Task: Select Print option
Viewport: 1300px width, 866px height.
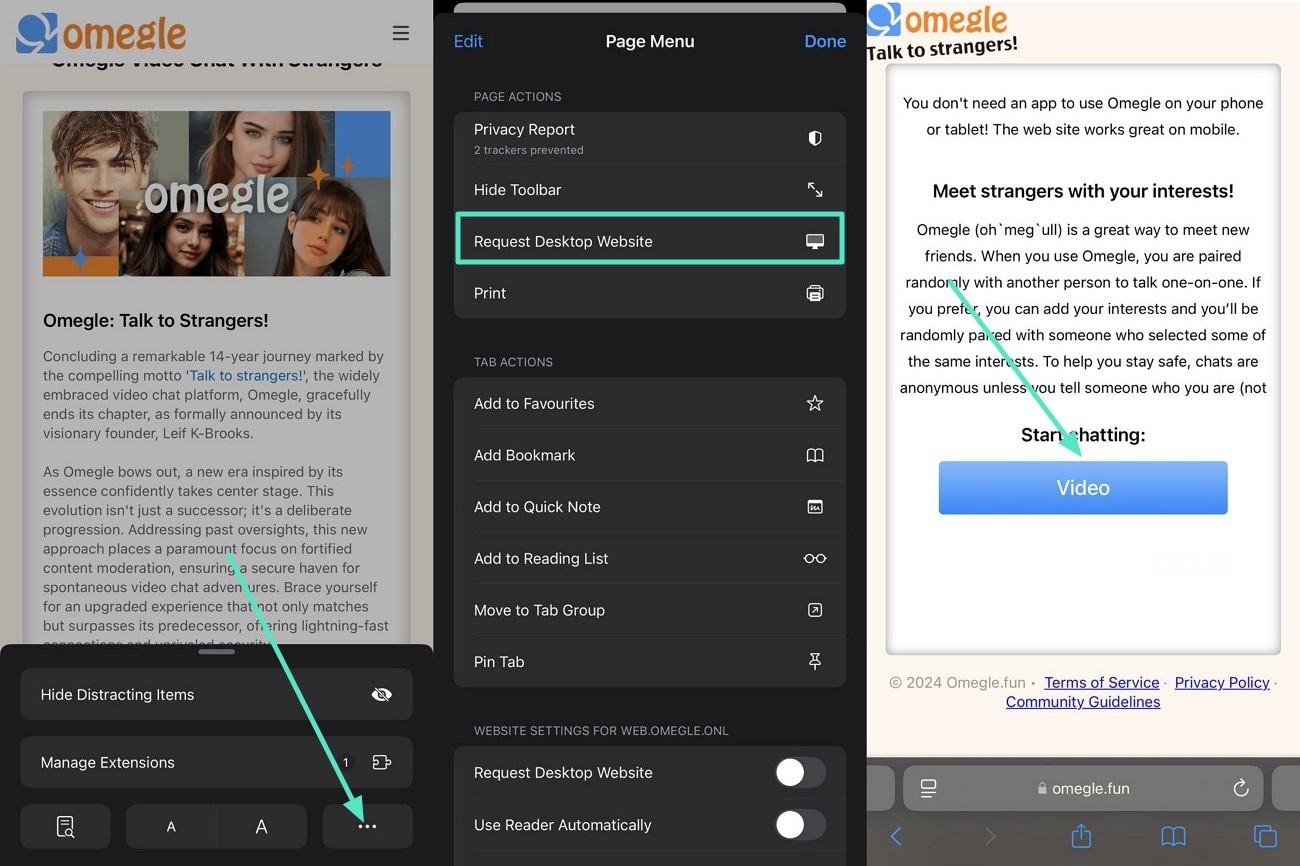Action: click(x=650, y=293)
